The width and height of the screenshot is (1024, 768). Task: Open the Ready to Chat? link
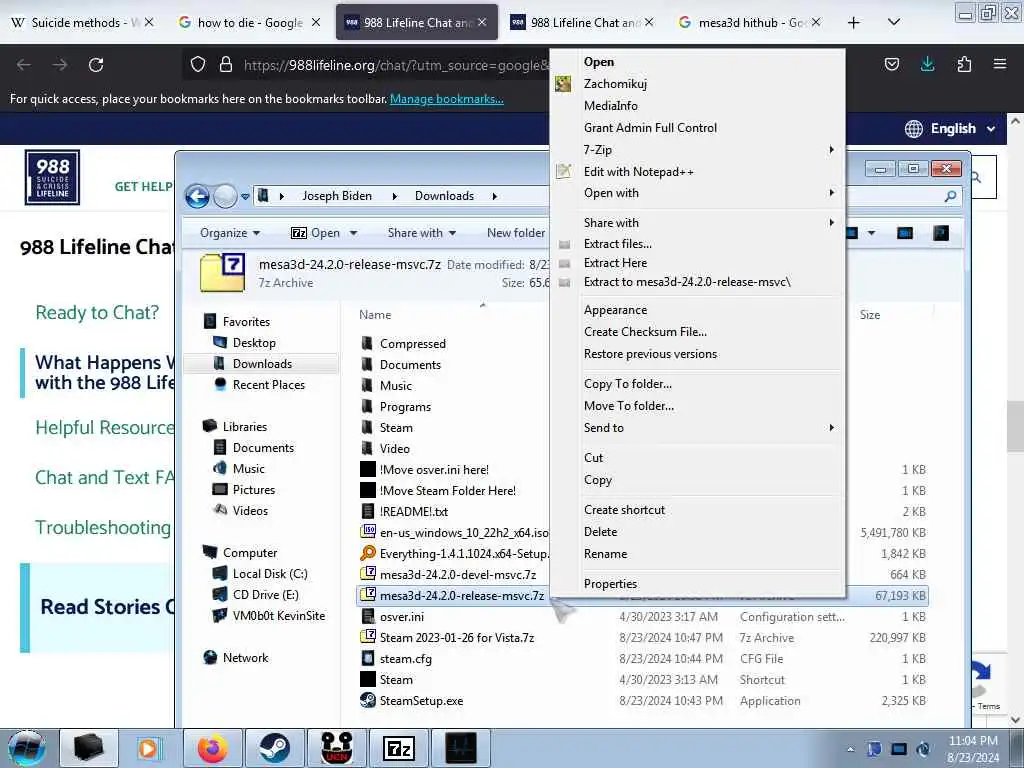pyautogui.click(x=97, y=312)
